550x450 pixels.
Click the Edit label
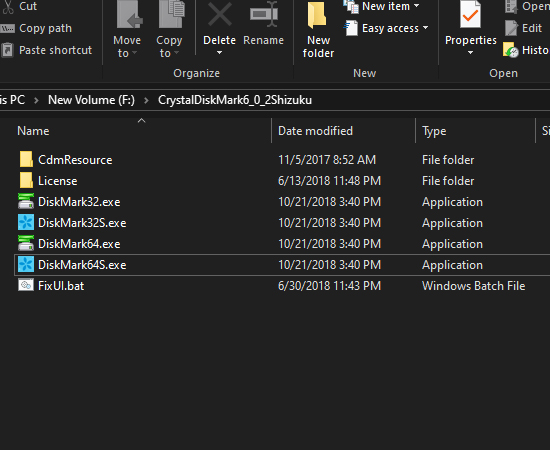pos(532,28)
